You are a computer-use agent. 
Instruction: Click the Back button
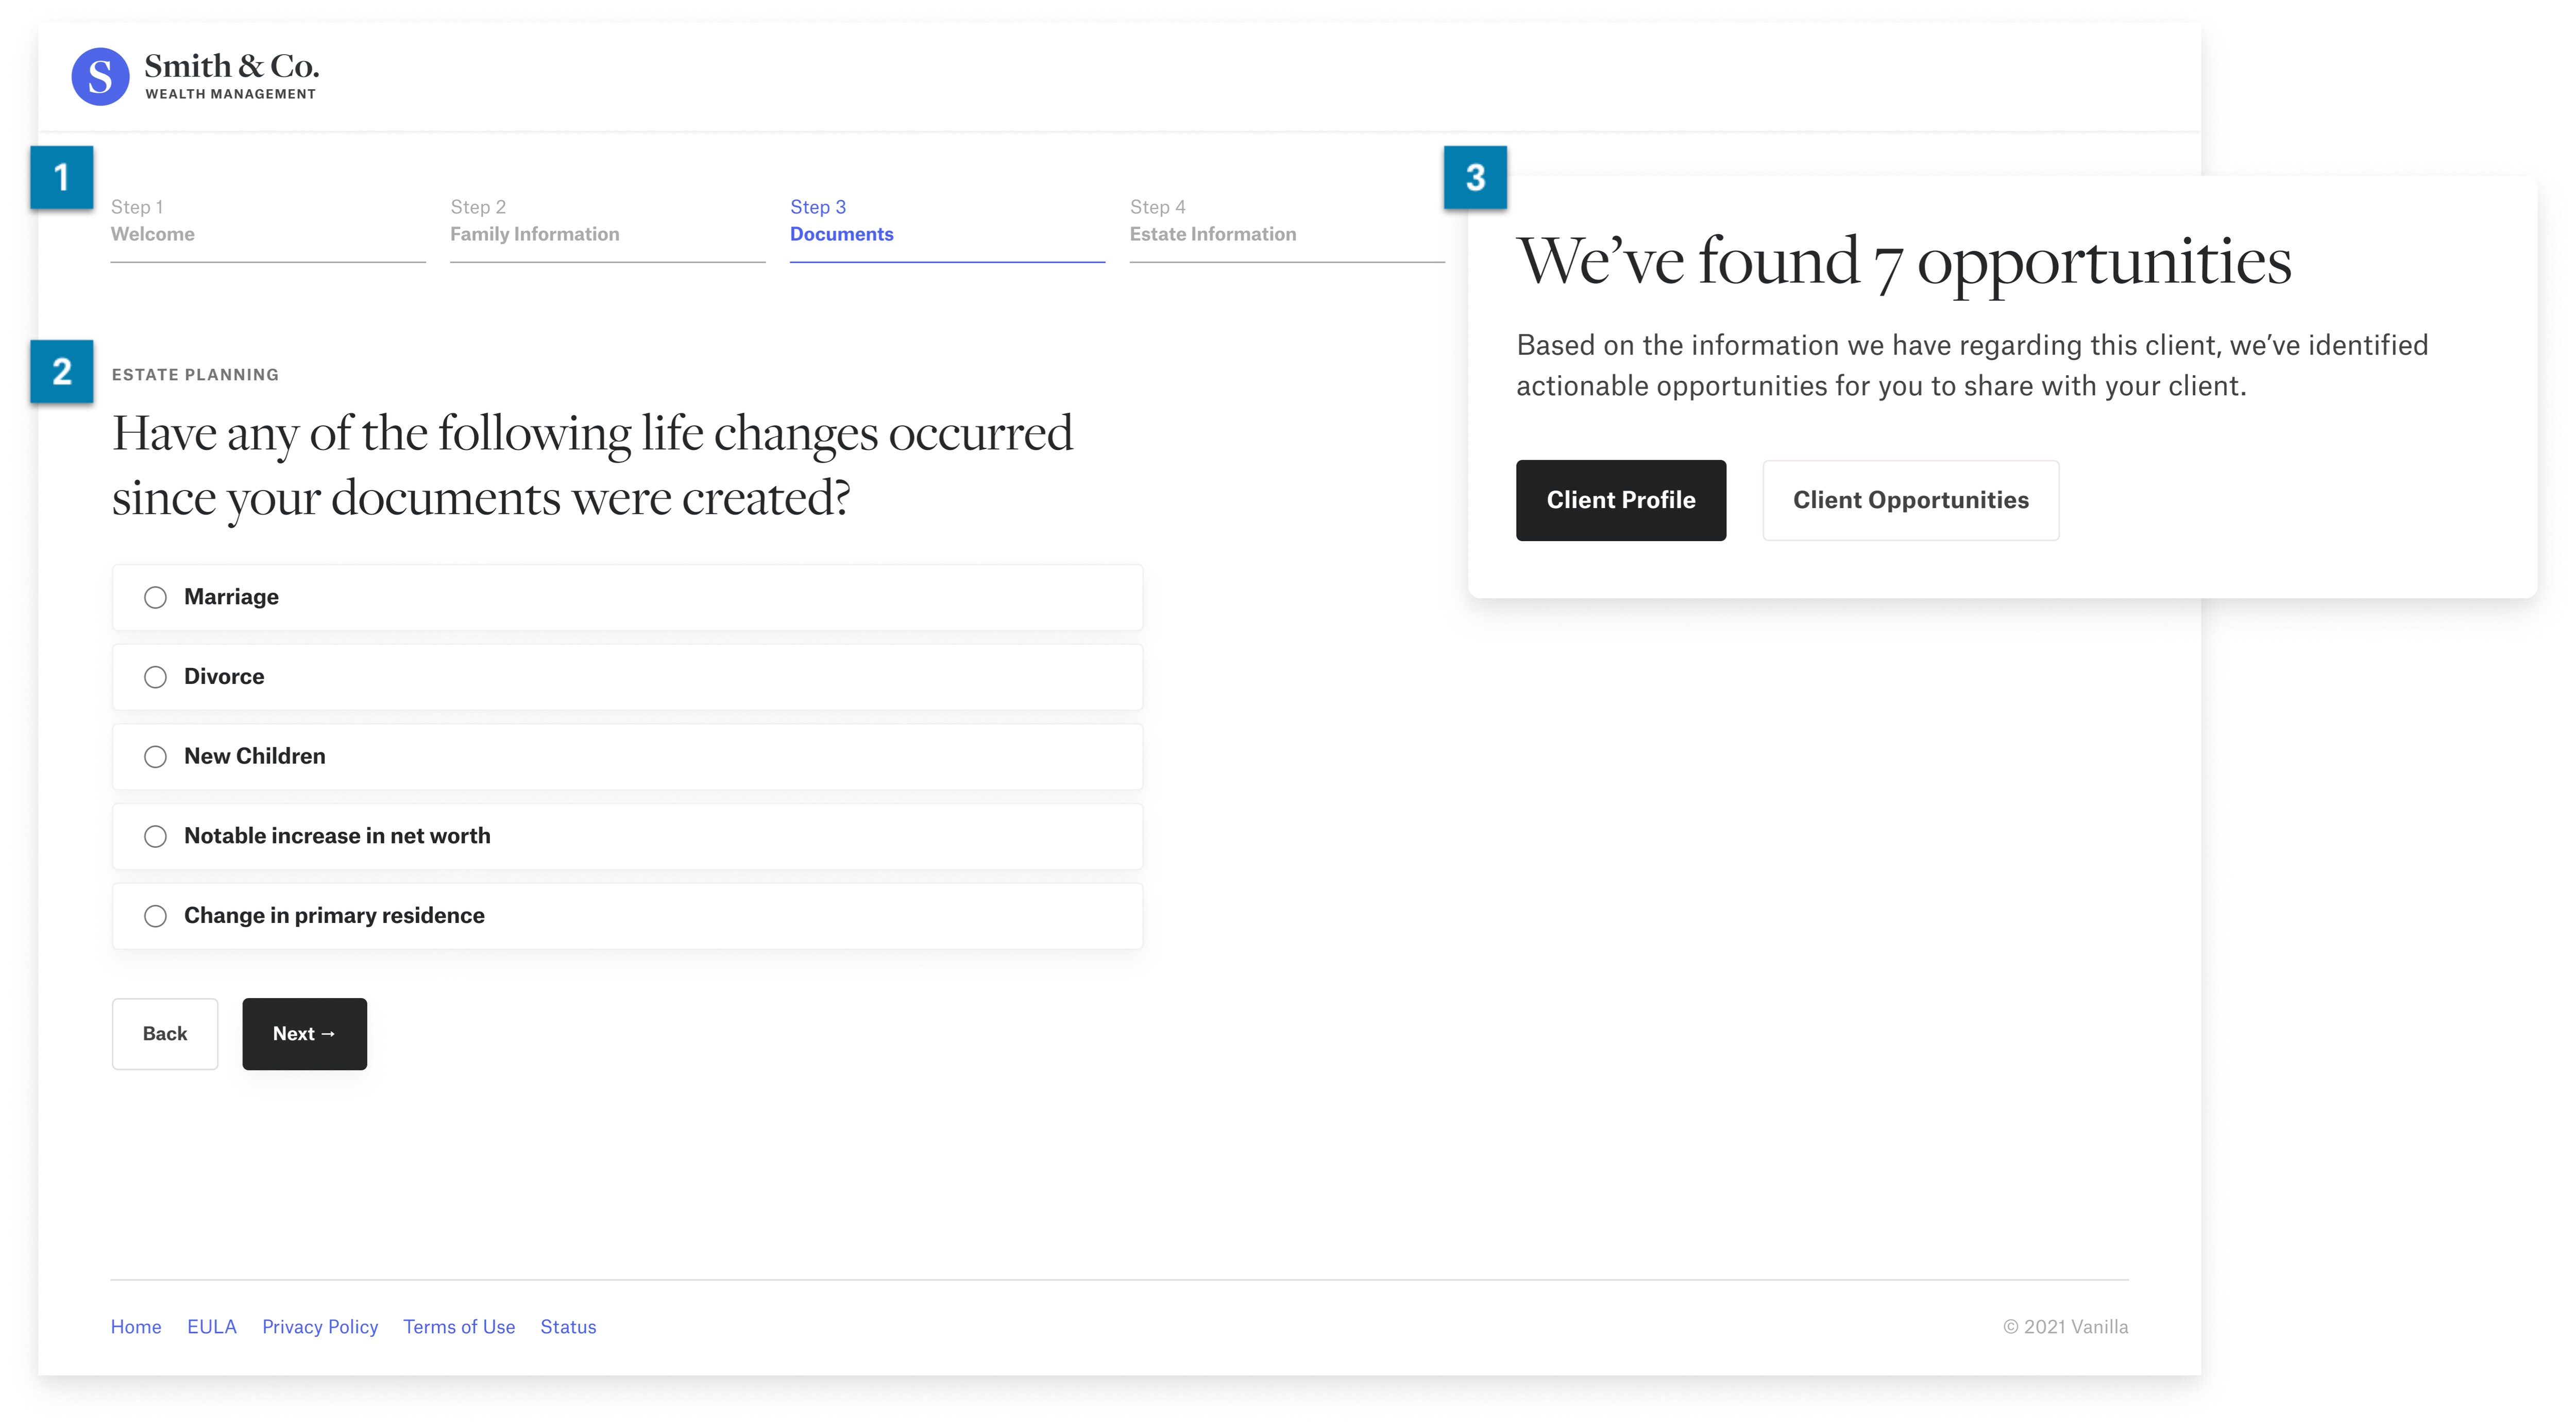pos(165,1034)
